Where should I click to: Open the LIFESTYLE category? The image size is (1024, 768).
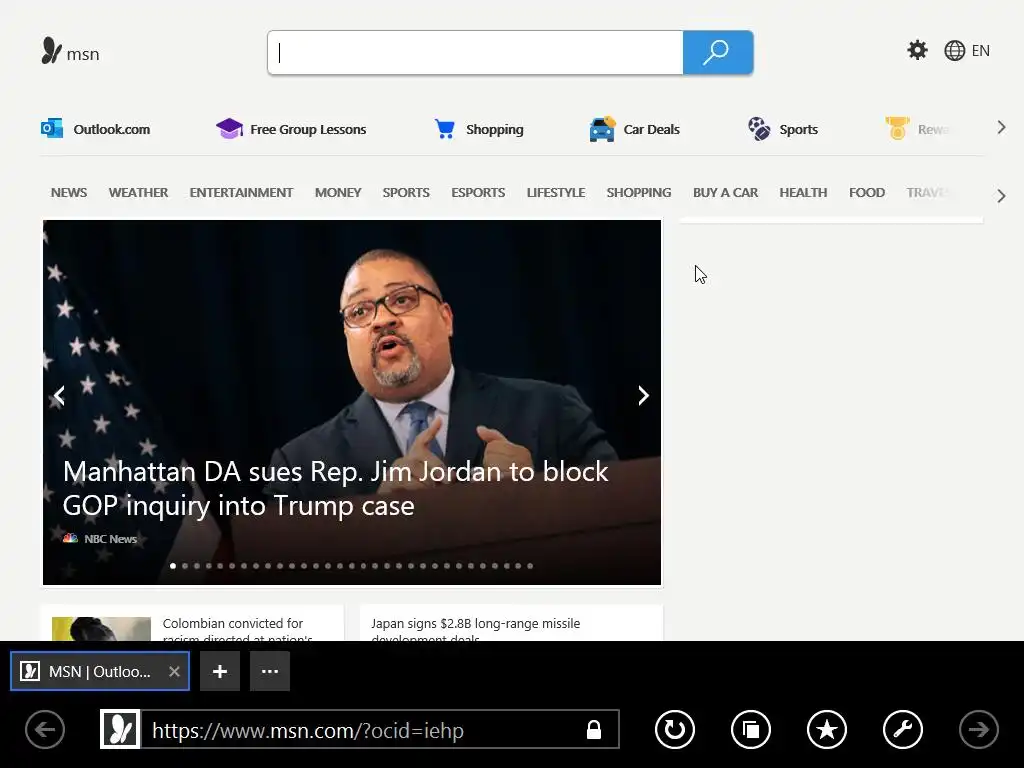tap(556, 193)
